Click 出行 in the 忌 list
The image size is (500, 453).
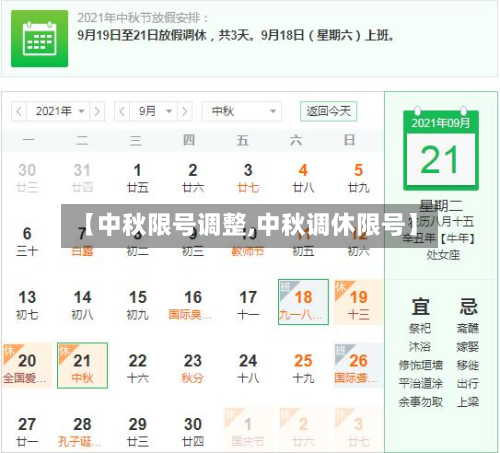tap(468, 384)
